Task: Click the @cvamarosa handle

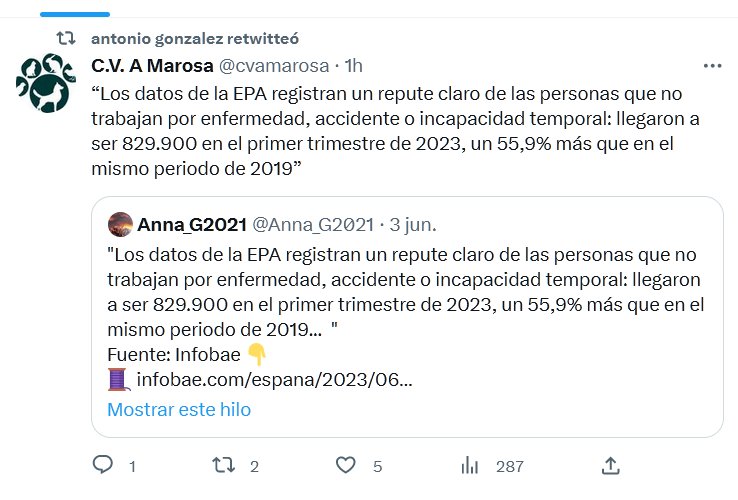Action: (x=274, y=66)
